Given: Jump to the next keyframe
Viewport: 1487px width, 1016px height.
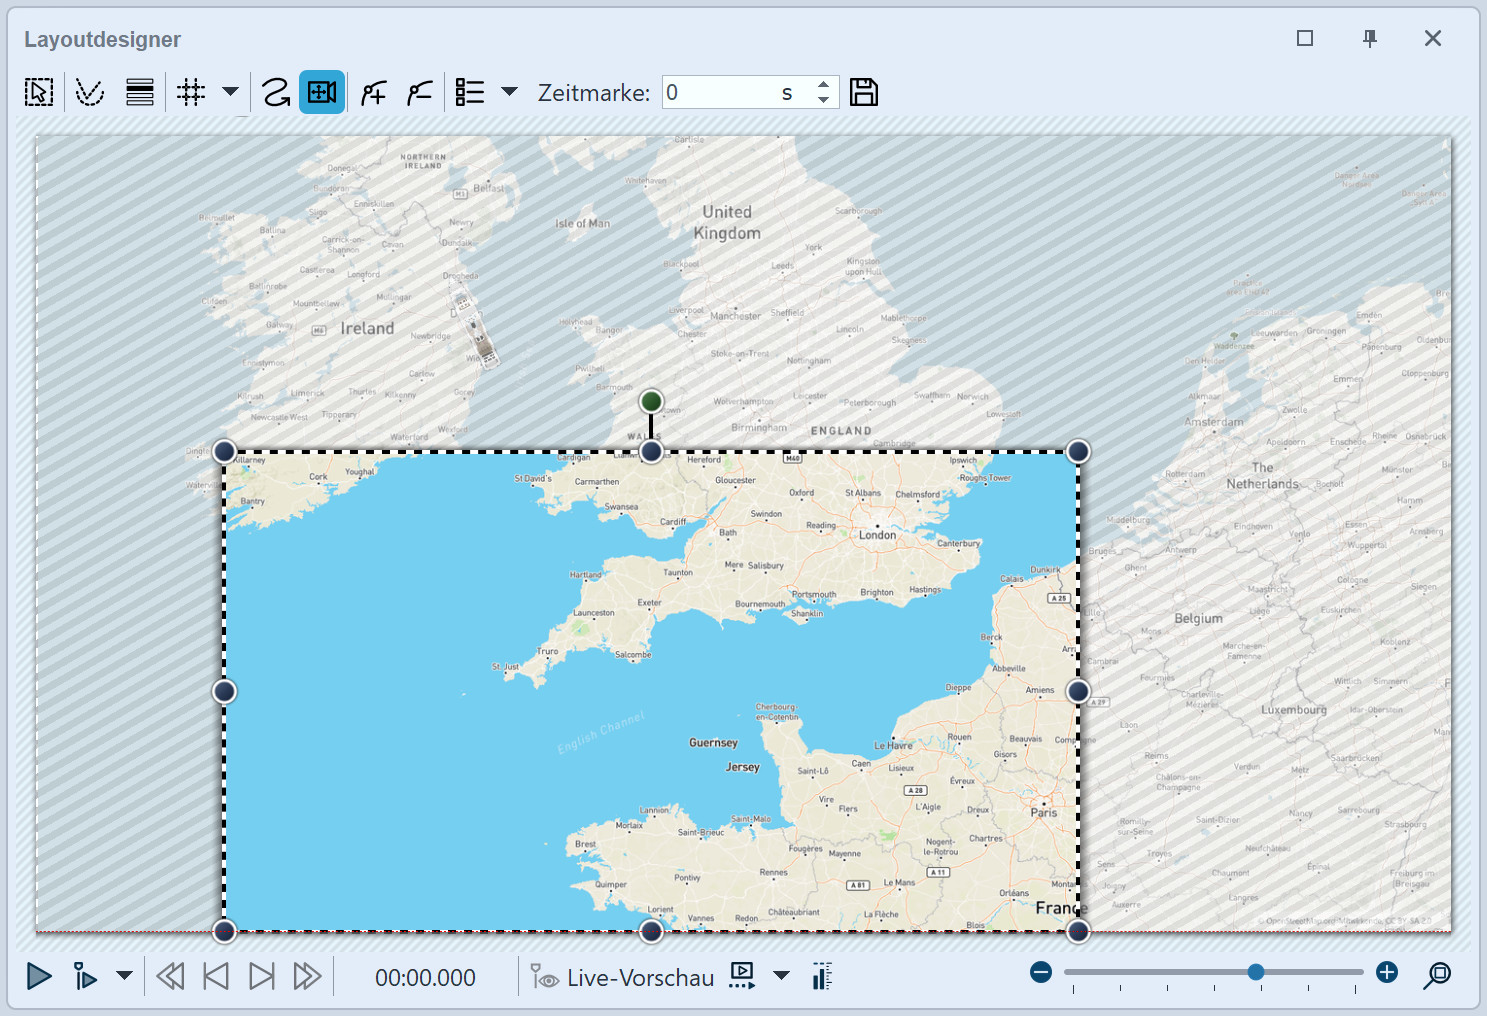Looking at the screenshot, I should pos(261,976).
